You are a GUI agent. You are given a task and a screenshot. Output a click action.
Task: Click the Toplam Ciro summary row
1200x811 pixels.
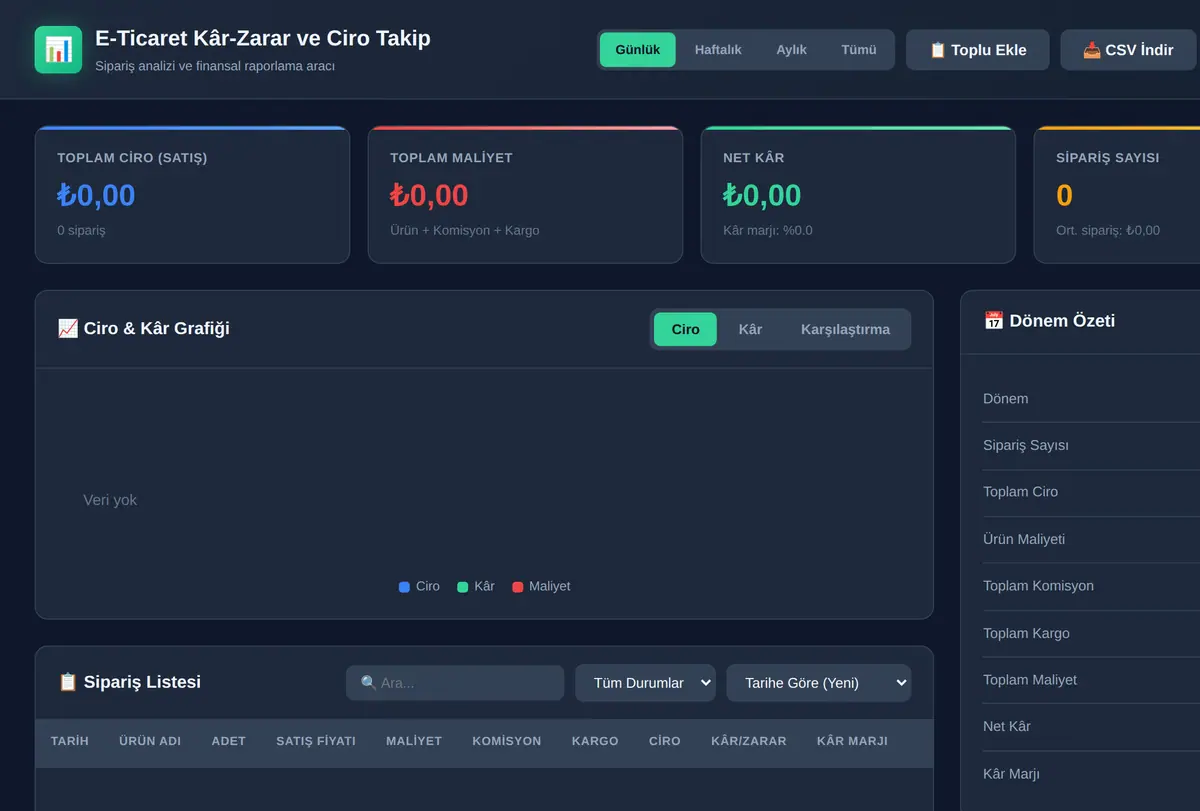point(1091,492)
